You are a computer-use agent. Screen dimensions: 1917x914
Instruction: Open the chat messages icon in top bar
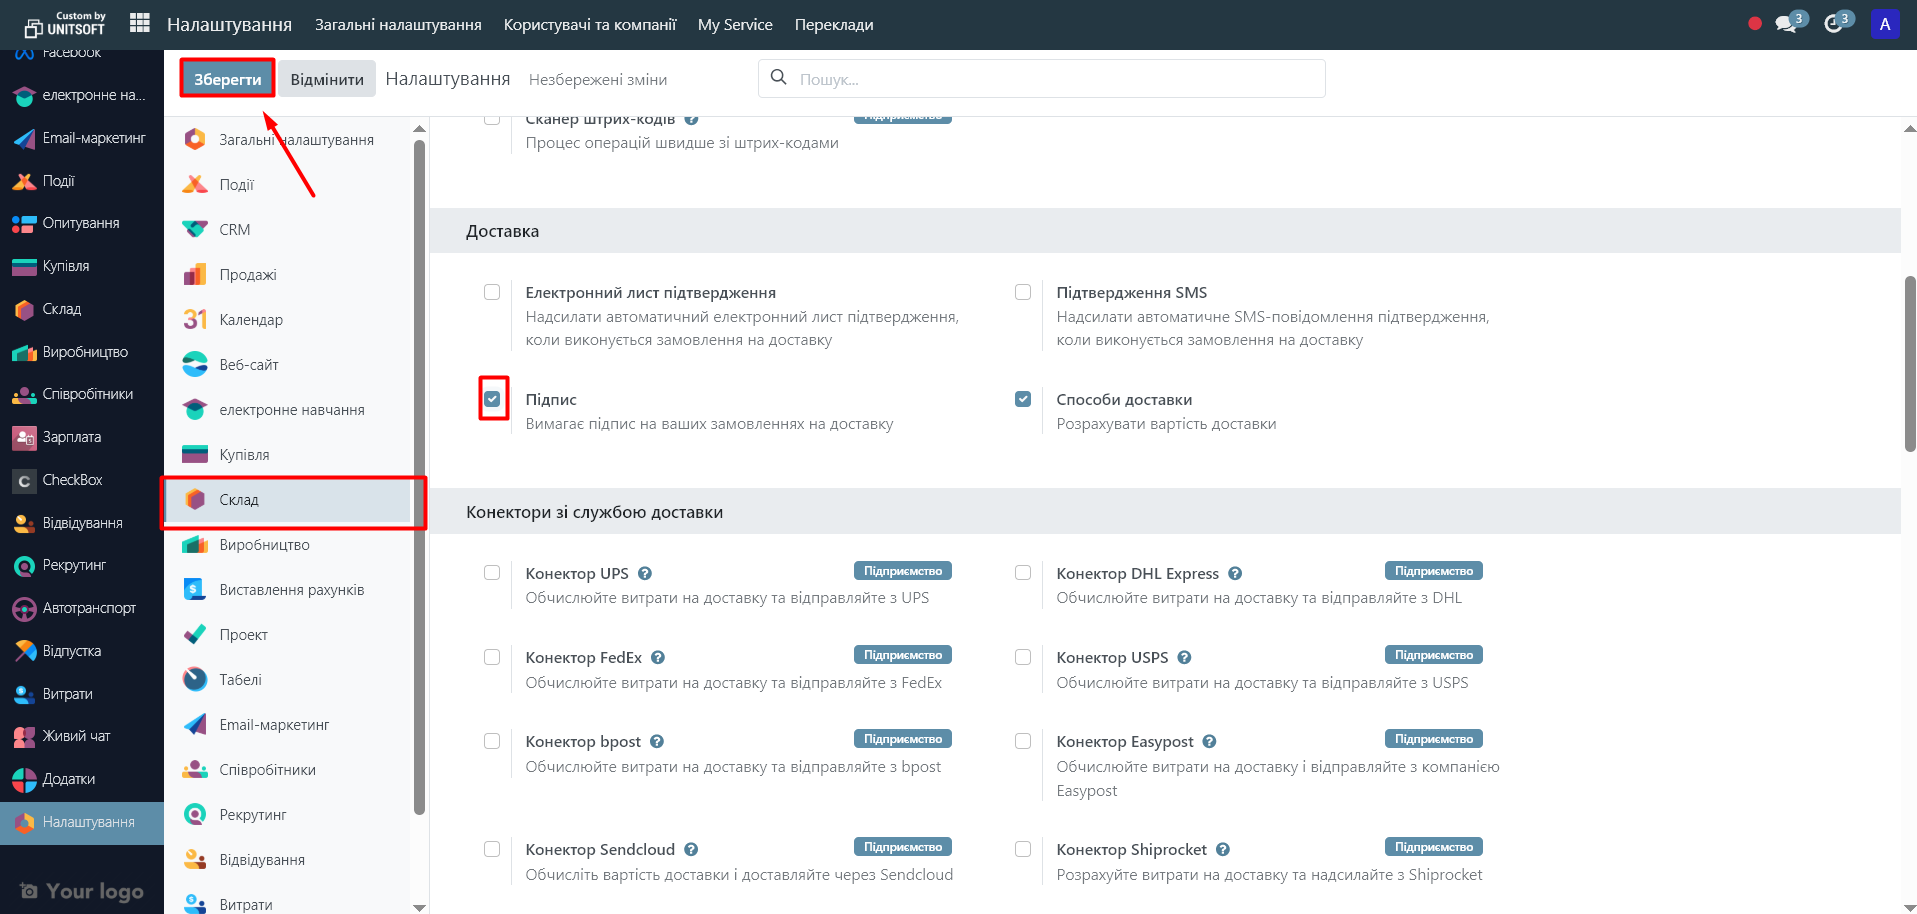click(1786, 24)
